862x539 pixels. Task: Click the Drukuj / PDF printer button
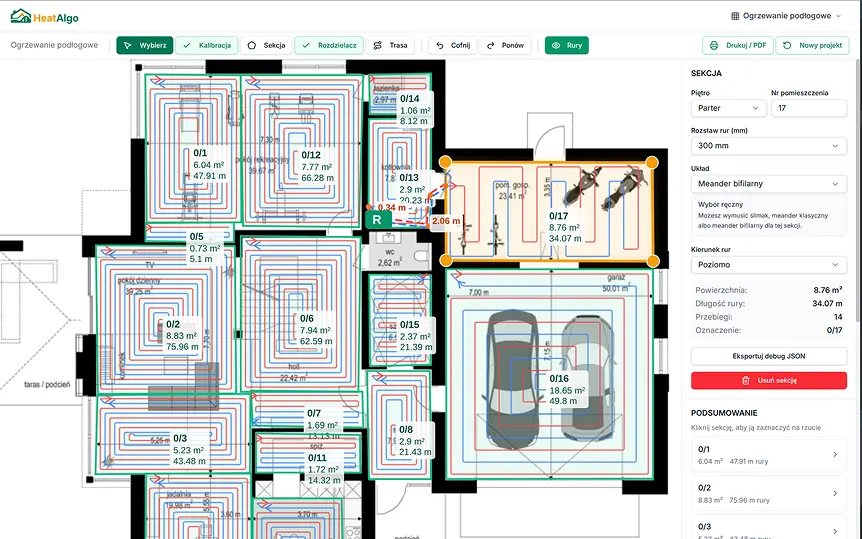[x=737, y=45]
